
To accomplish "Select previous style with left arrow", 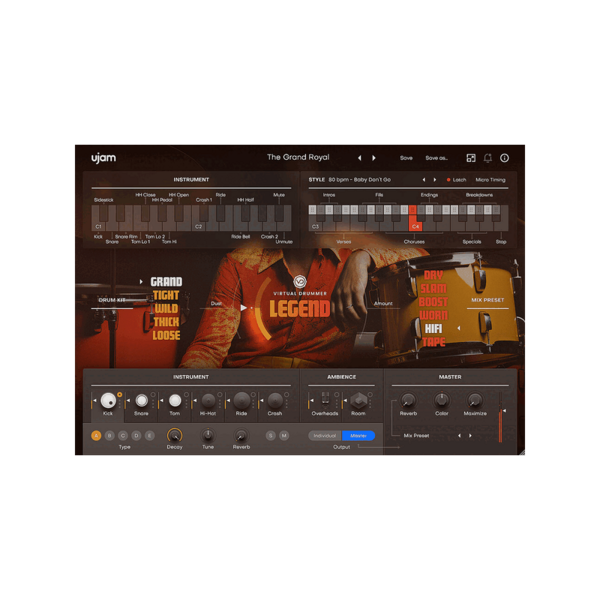I will point(424,180).
